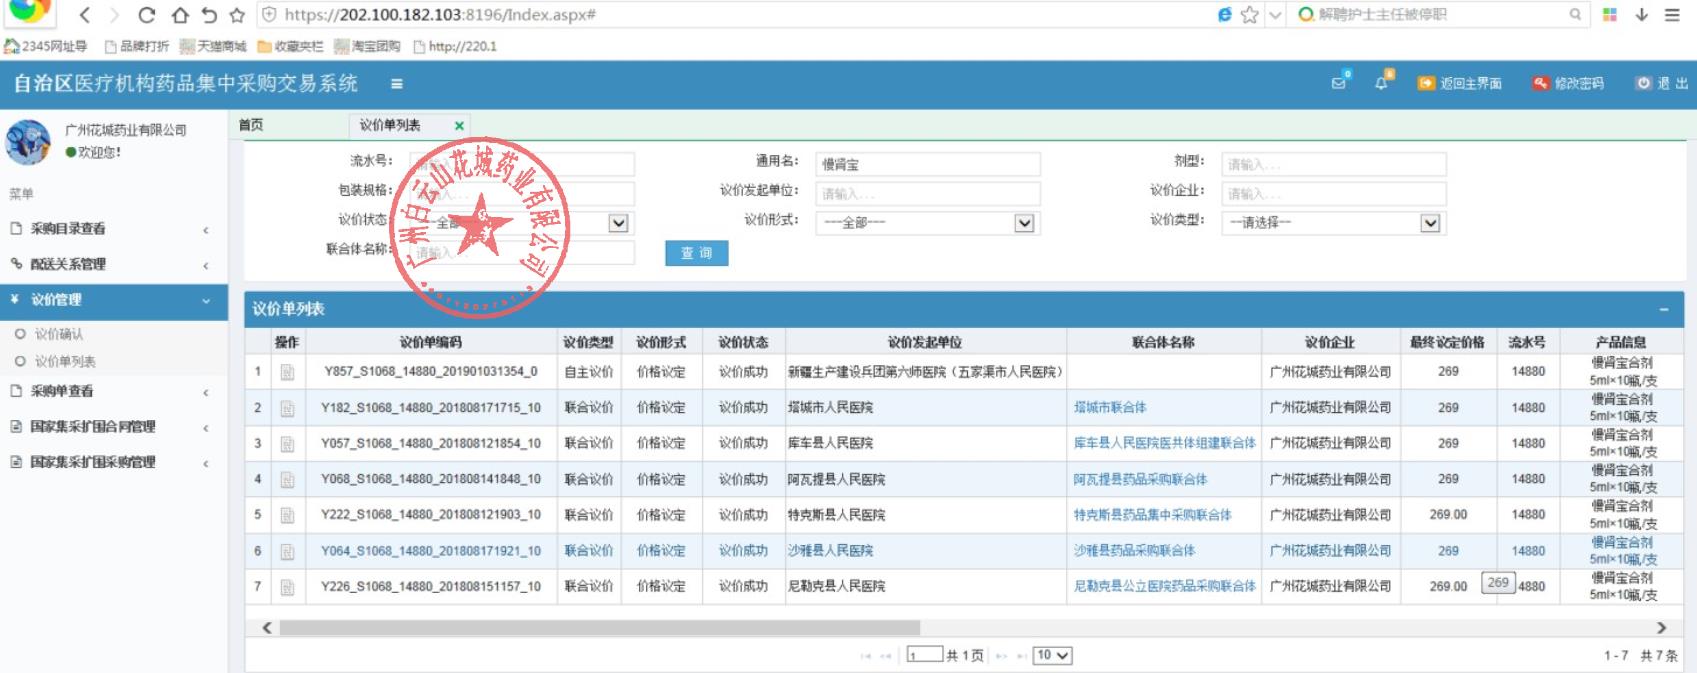Screen dimensions: 1697x673
Task: Open the document icon for row Y057_S1068_14880_201808121854_10
Action: (x=287, y=444)
